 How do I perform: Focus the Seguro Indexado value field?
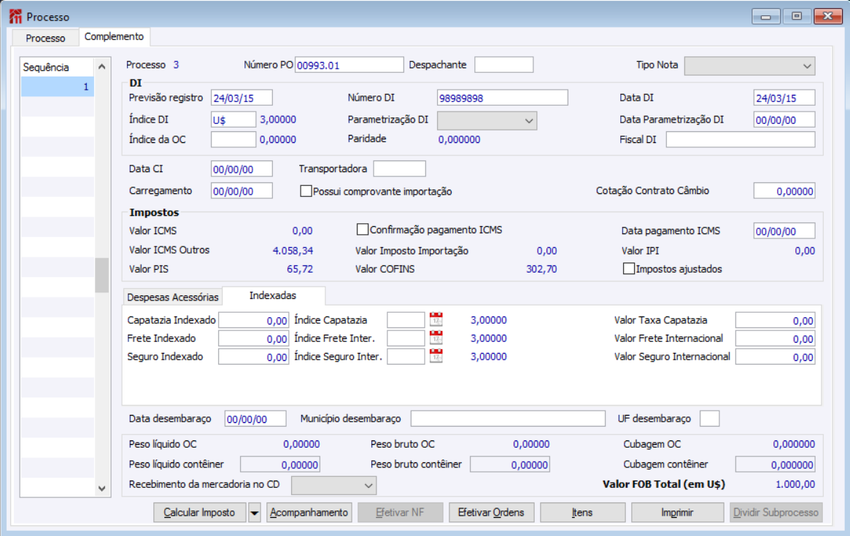253,357
